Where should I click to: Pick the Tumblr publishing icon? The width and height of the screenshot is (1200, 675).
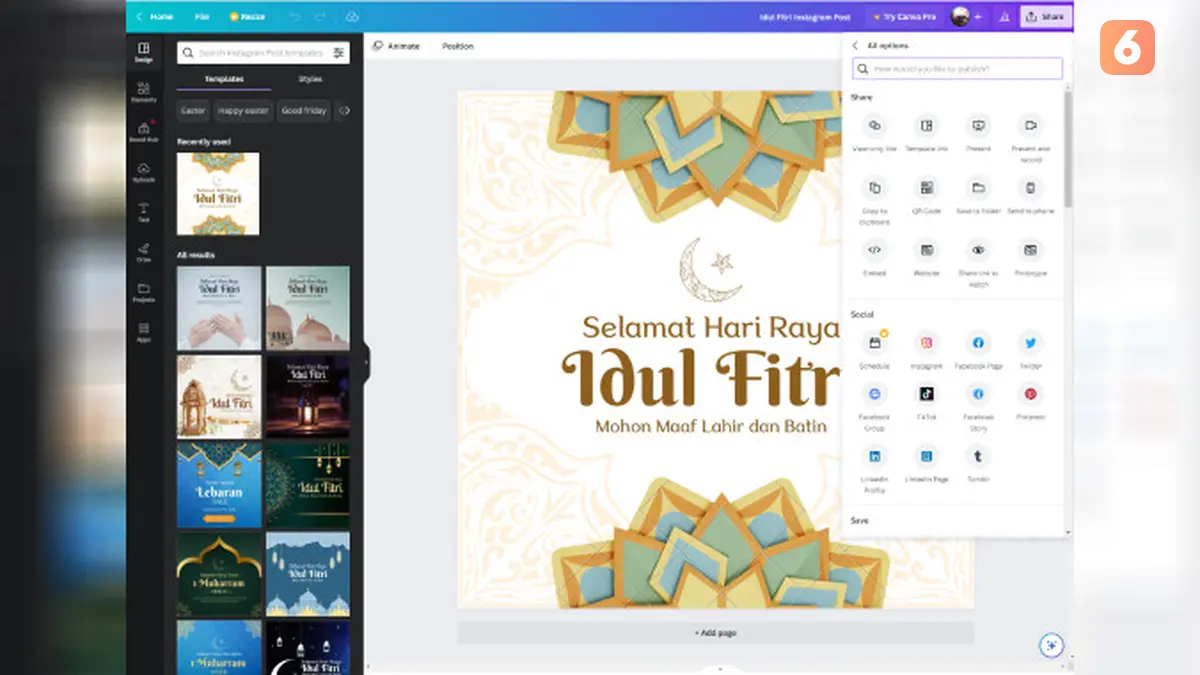click(x=978, y=456)
